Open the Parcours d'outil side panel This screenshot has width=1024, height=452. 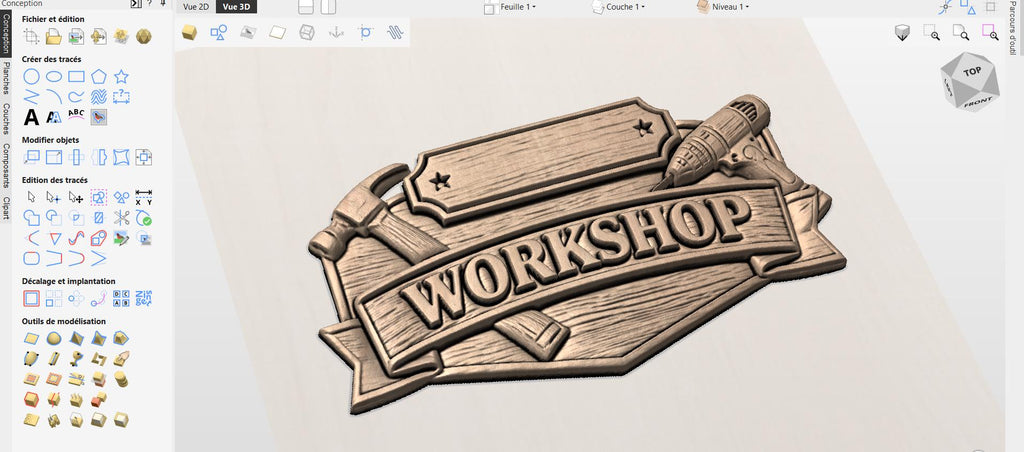[x=1012, y=30]
